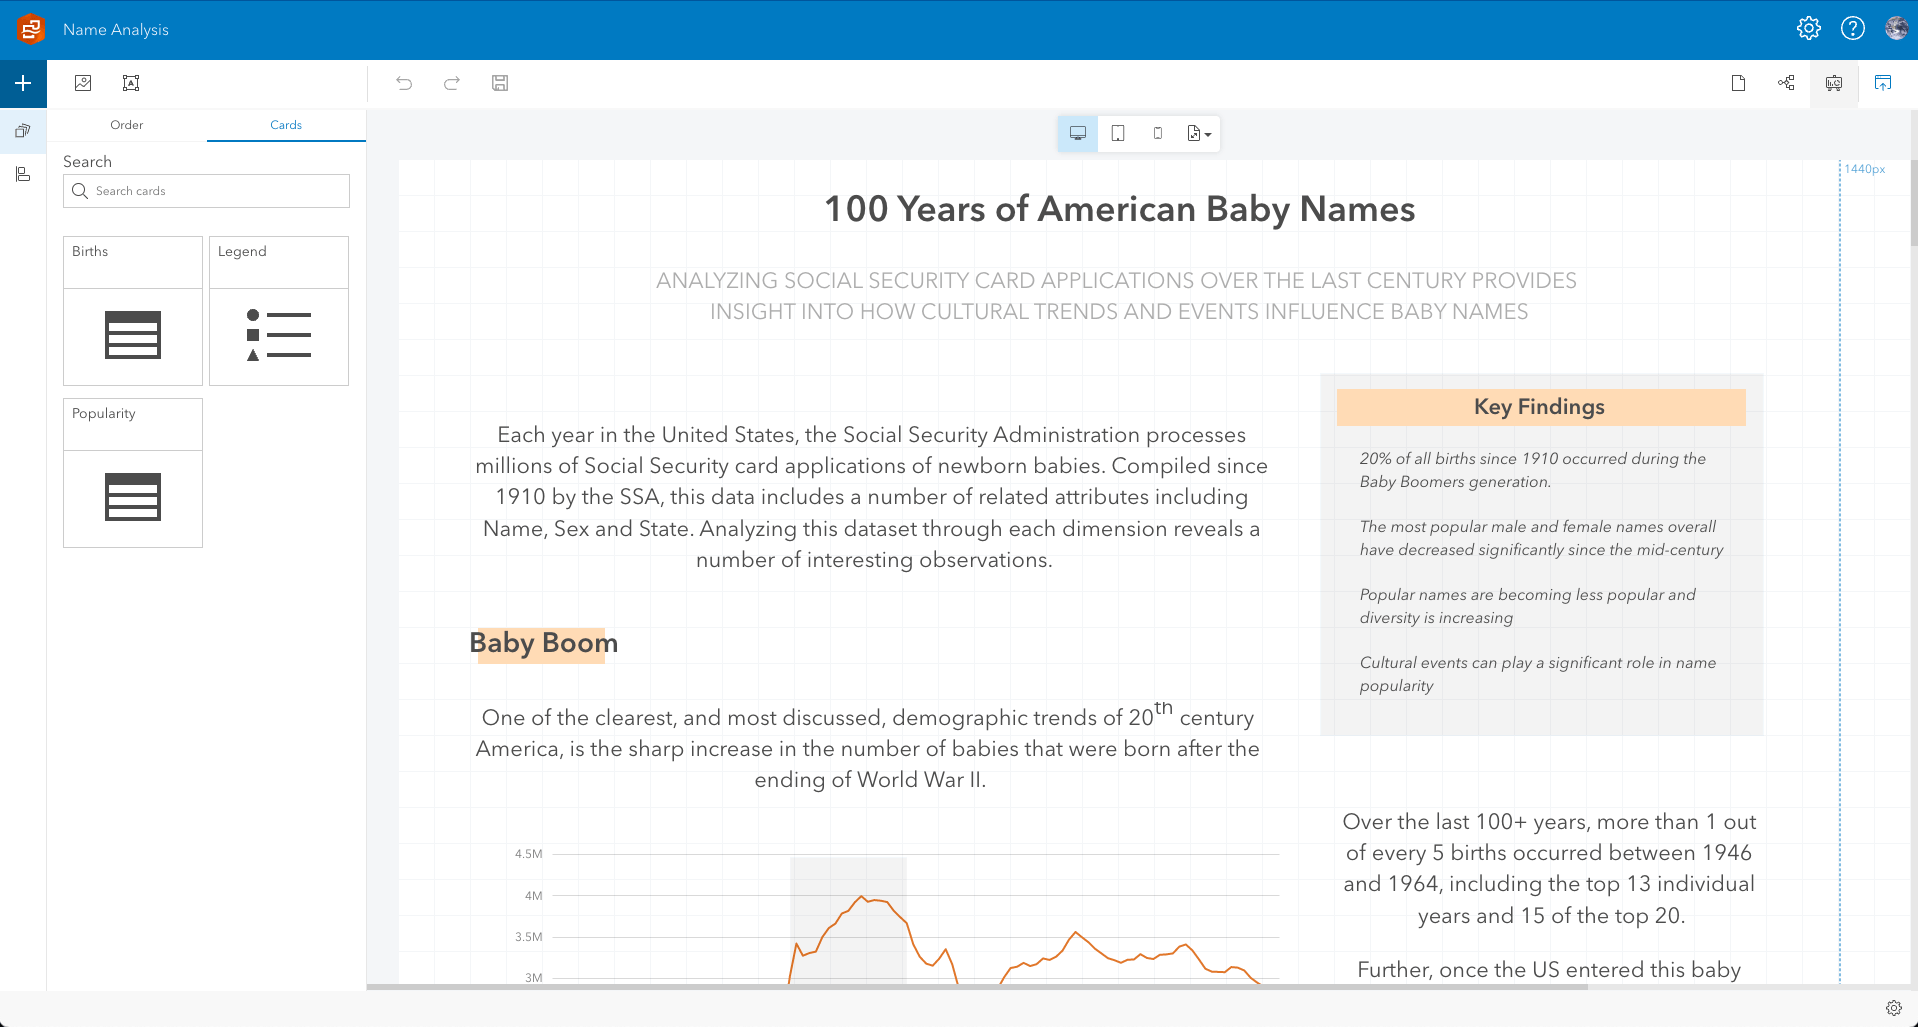Click the paragraph starting 'Each year in the United States'
Viewport: 1918px width, 1027px height.
pyautogui.click(x=872, y=497)
